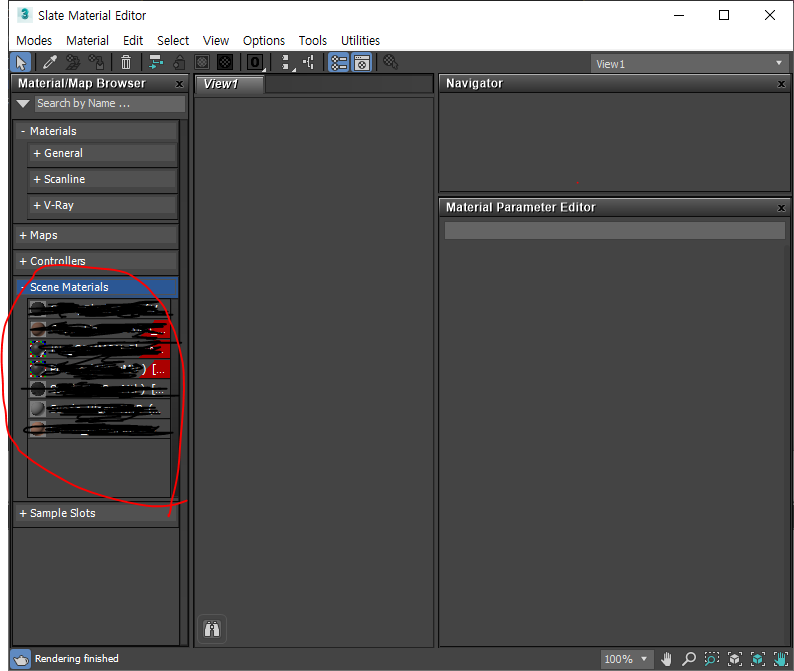Close the Navigator panel
This screenshot has height=671, width=794.
point(781,84)
